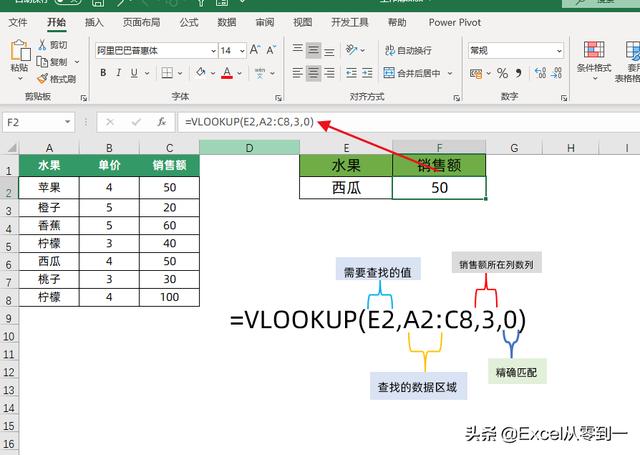Open the number format combo box
This screenshot has height=455, width=640.
point(516,51)
